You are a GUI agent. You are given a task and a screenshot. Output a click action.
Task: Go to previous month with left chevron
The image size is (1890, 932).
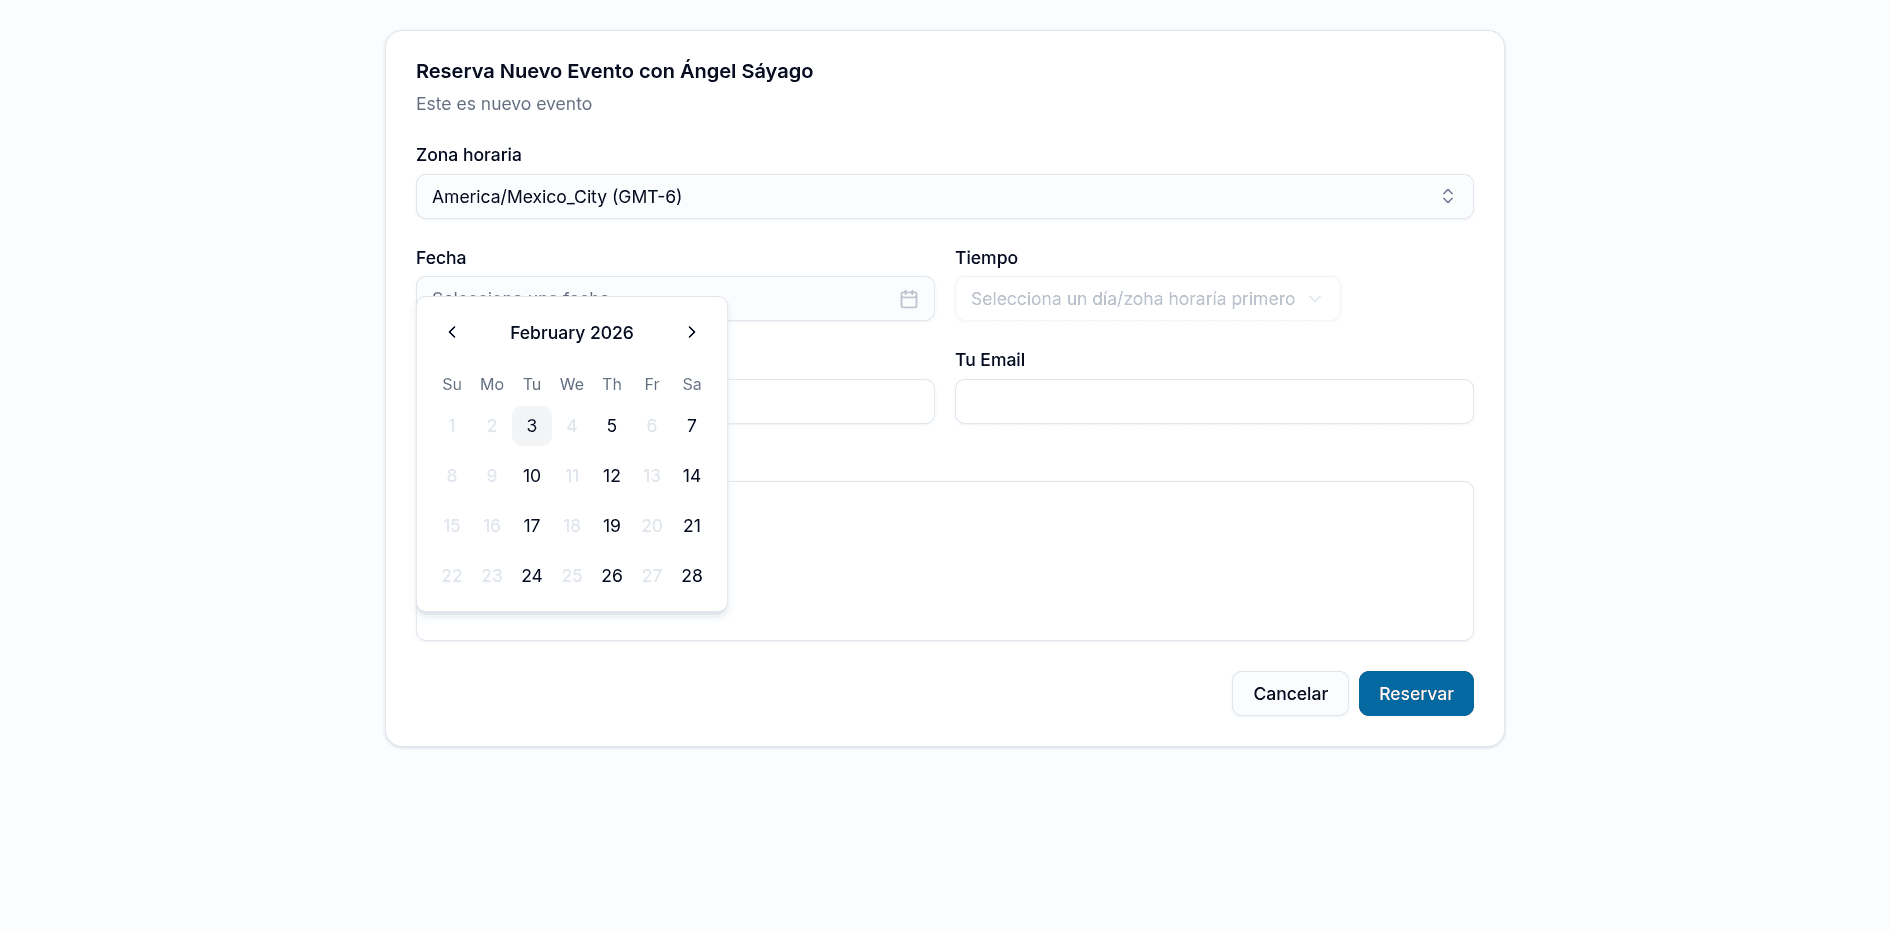click(x=451, y=332)
